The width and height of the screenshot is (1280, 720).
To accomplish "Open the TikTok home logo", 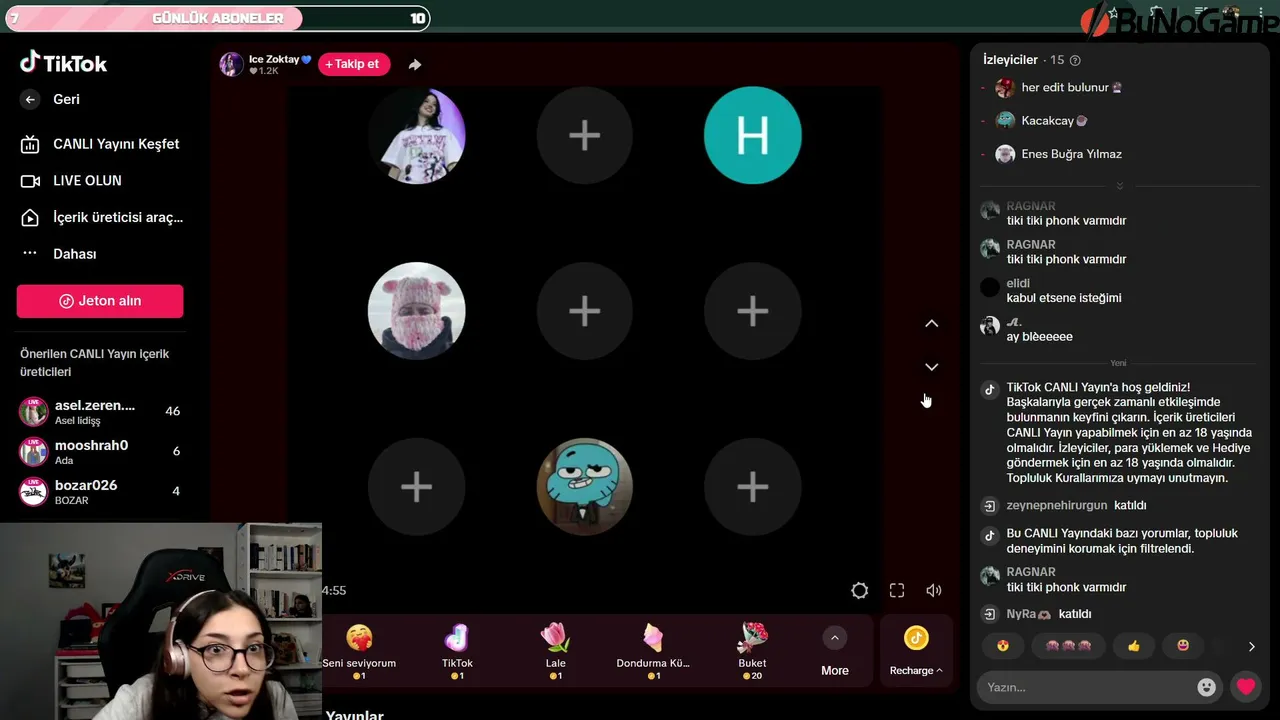I will 63,63.
